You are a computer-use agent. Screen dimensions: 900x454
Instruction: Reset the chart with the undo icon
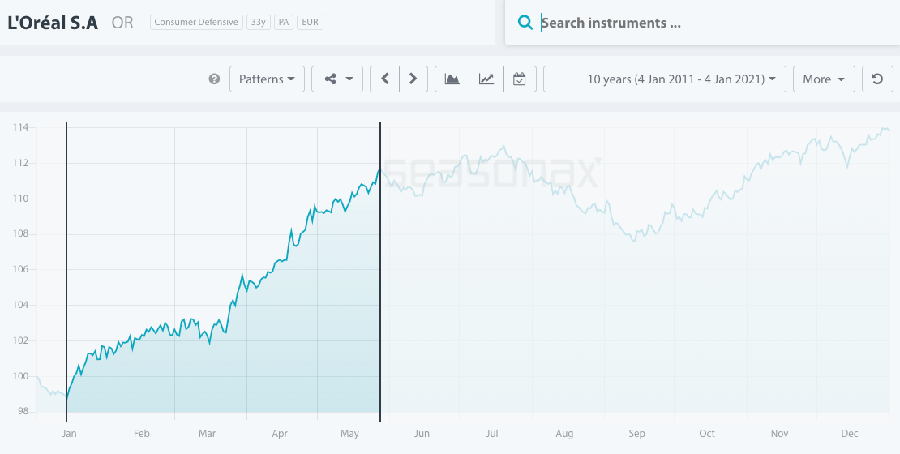[877, 79]
